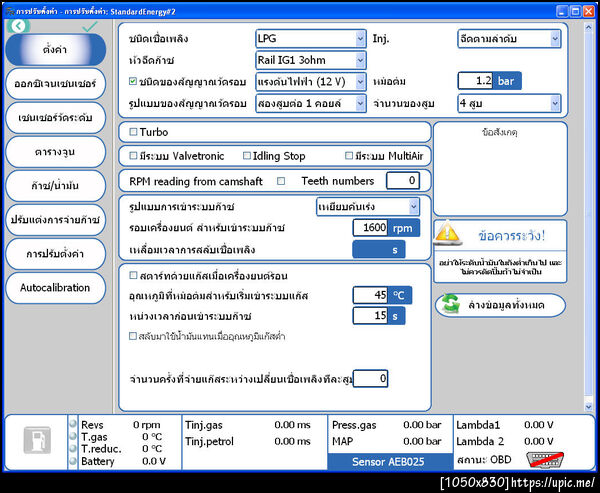Enable the Valvetronic checkbox

pos(133,156)
